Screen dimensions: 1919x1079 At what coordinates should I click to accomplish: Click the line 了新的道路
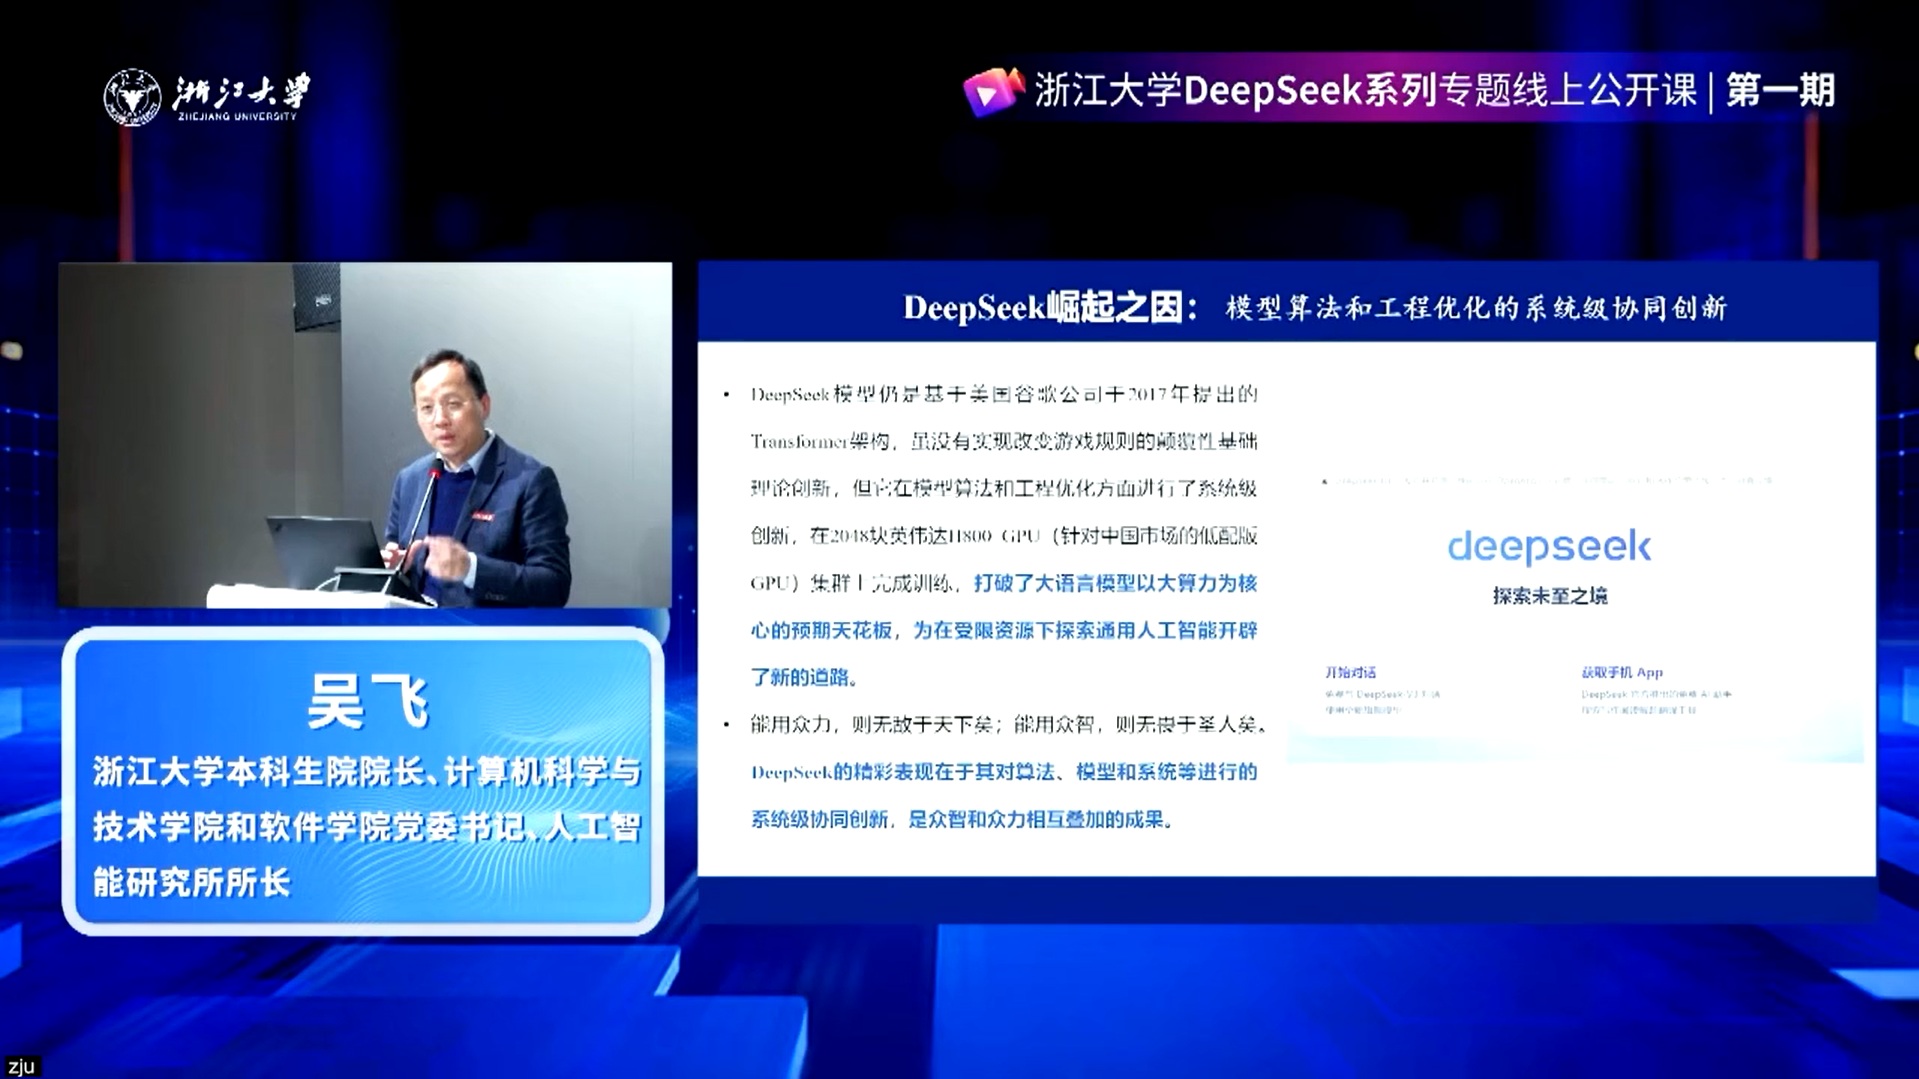click(804, 677)
